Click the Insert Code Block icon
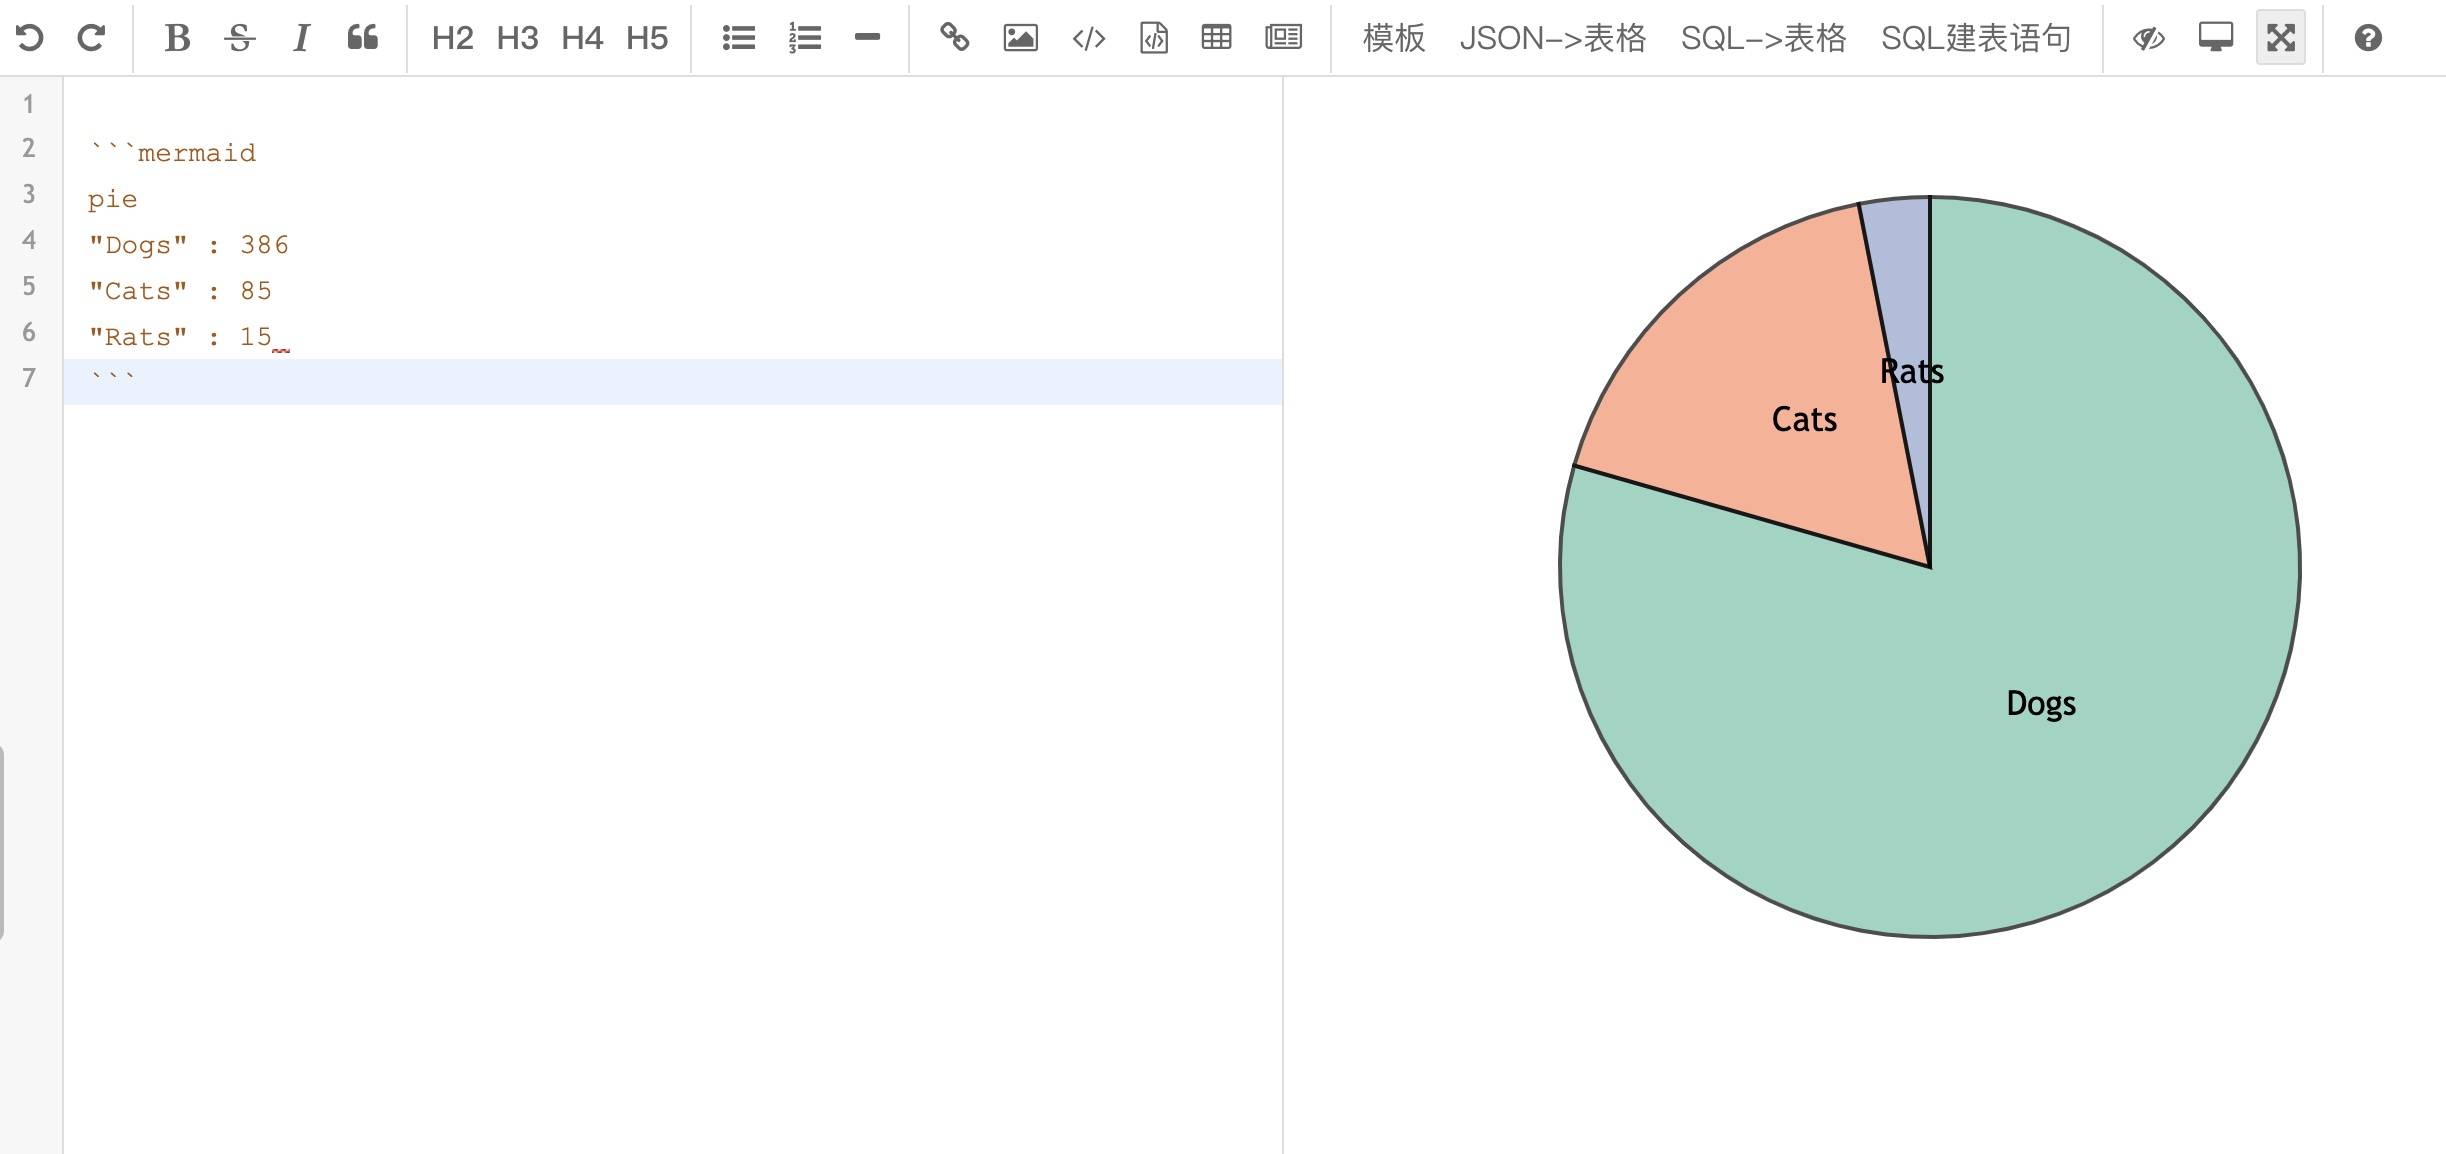 [x=1154, y=39]
